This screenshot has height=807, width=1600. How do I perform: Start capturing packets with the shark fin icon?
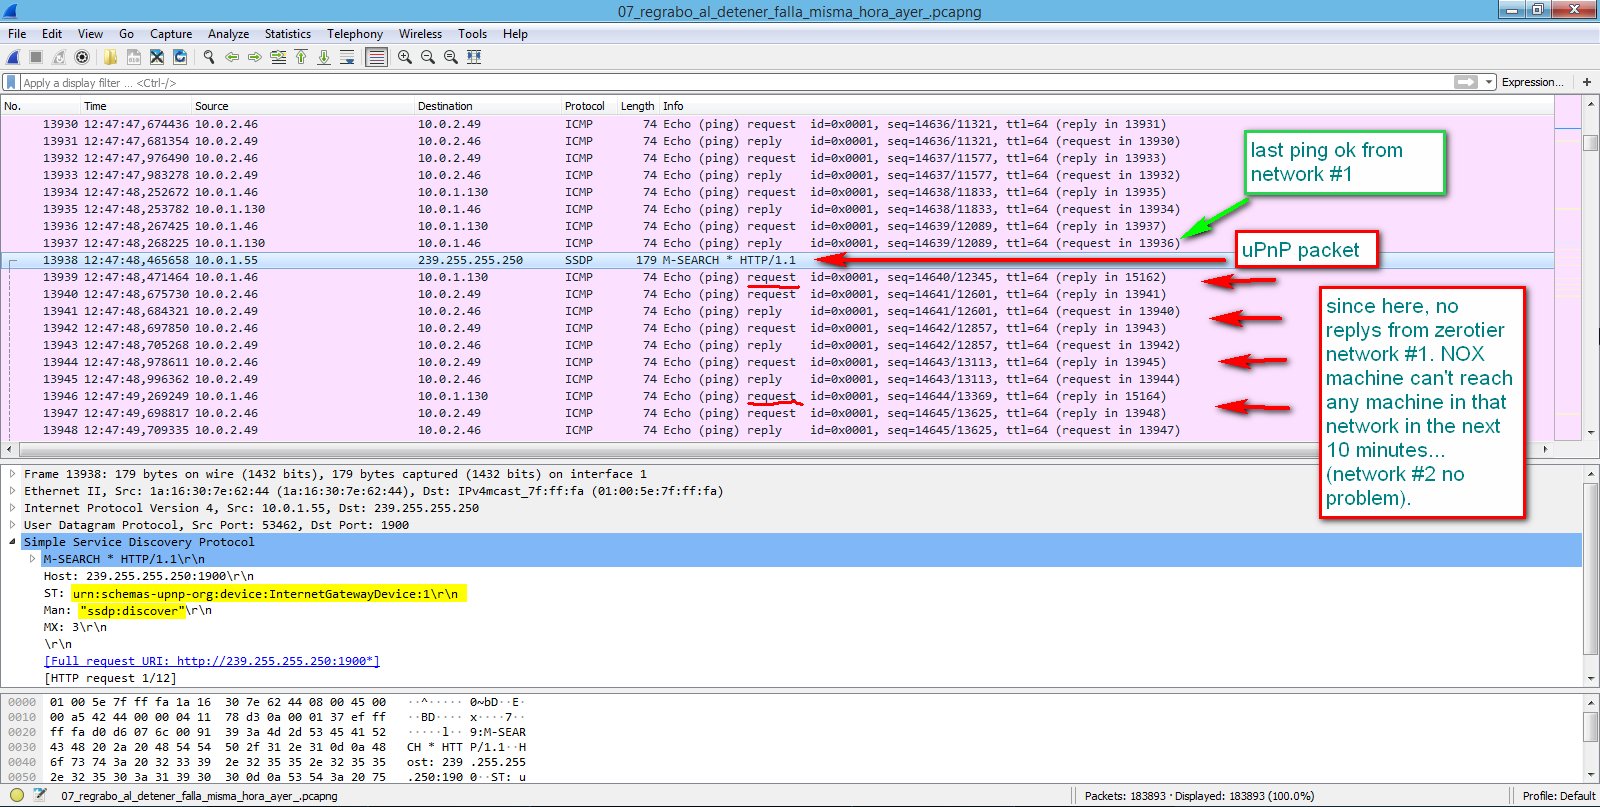pyautogui.click(x=13, y=57)
